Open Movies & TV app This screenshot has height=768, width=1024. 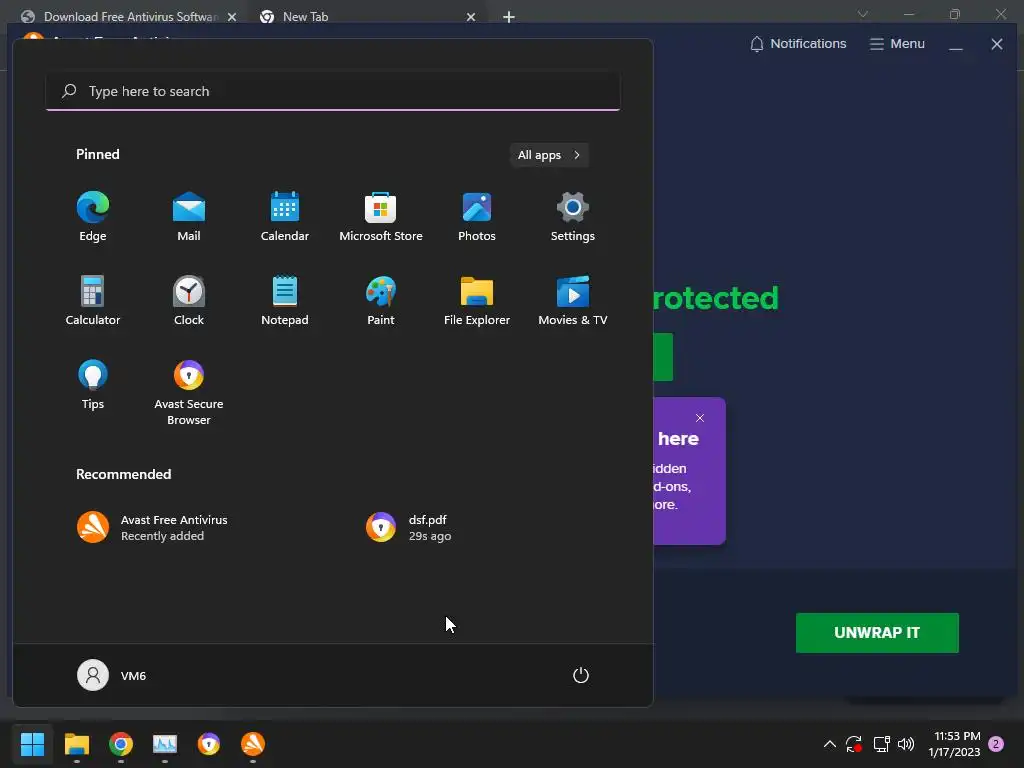(573, 300)
